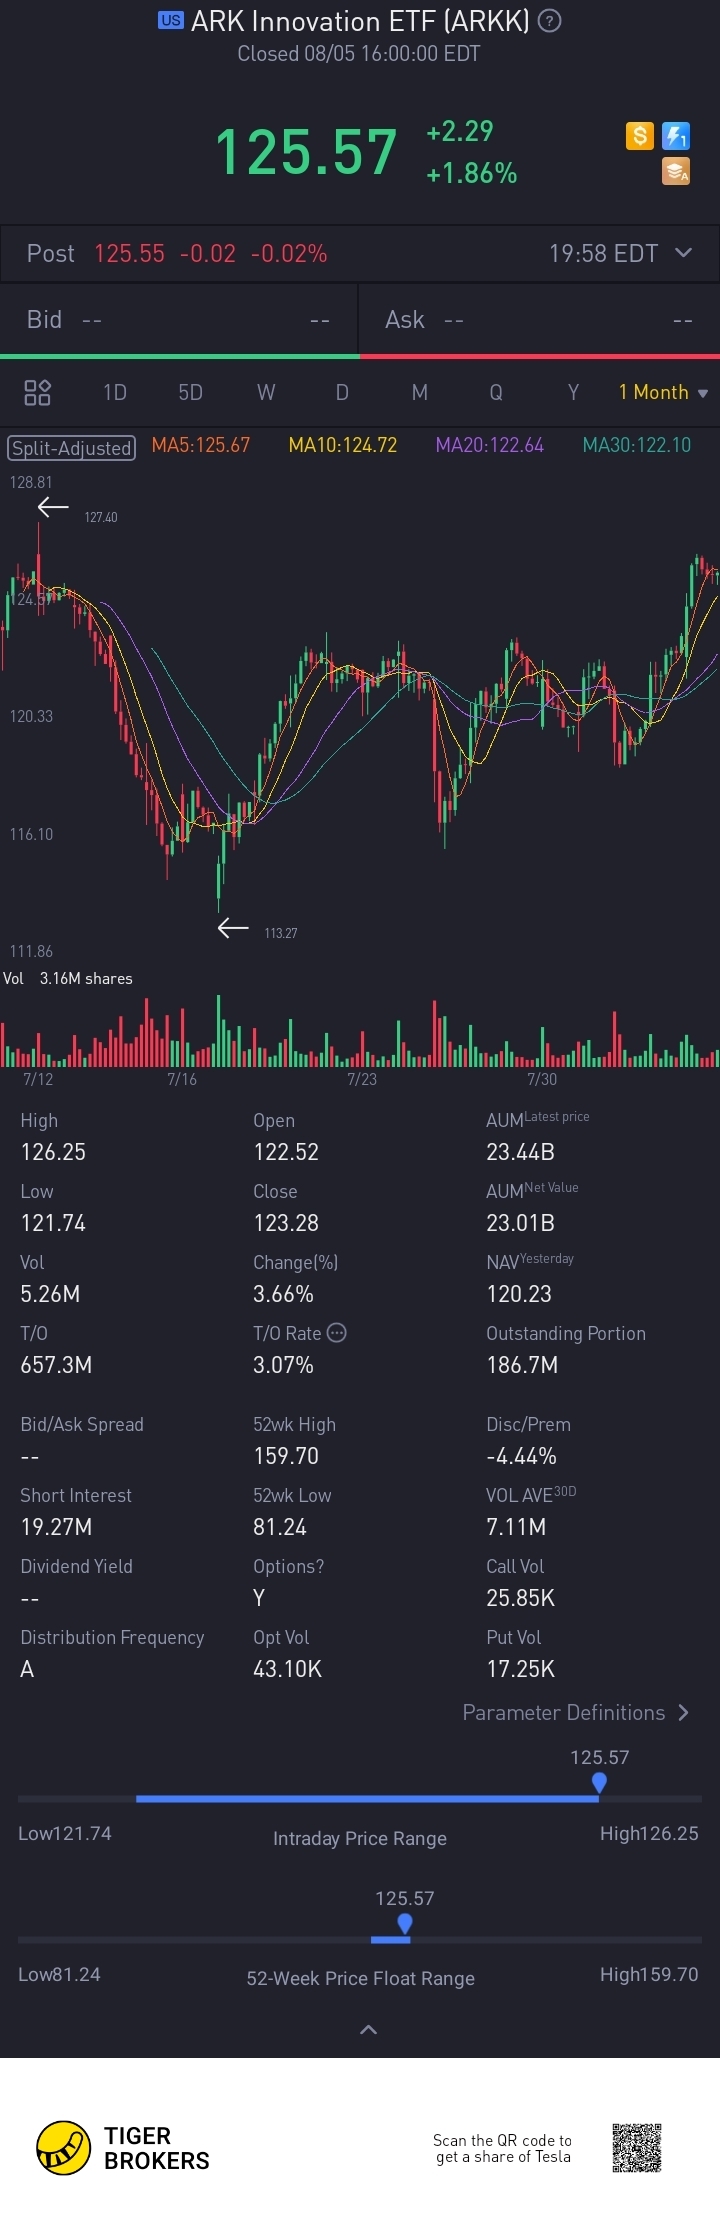720x2239 pixels.
Task: Switch to the 1D chart tab
Action: pos(115,392)
